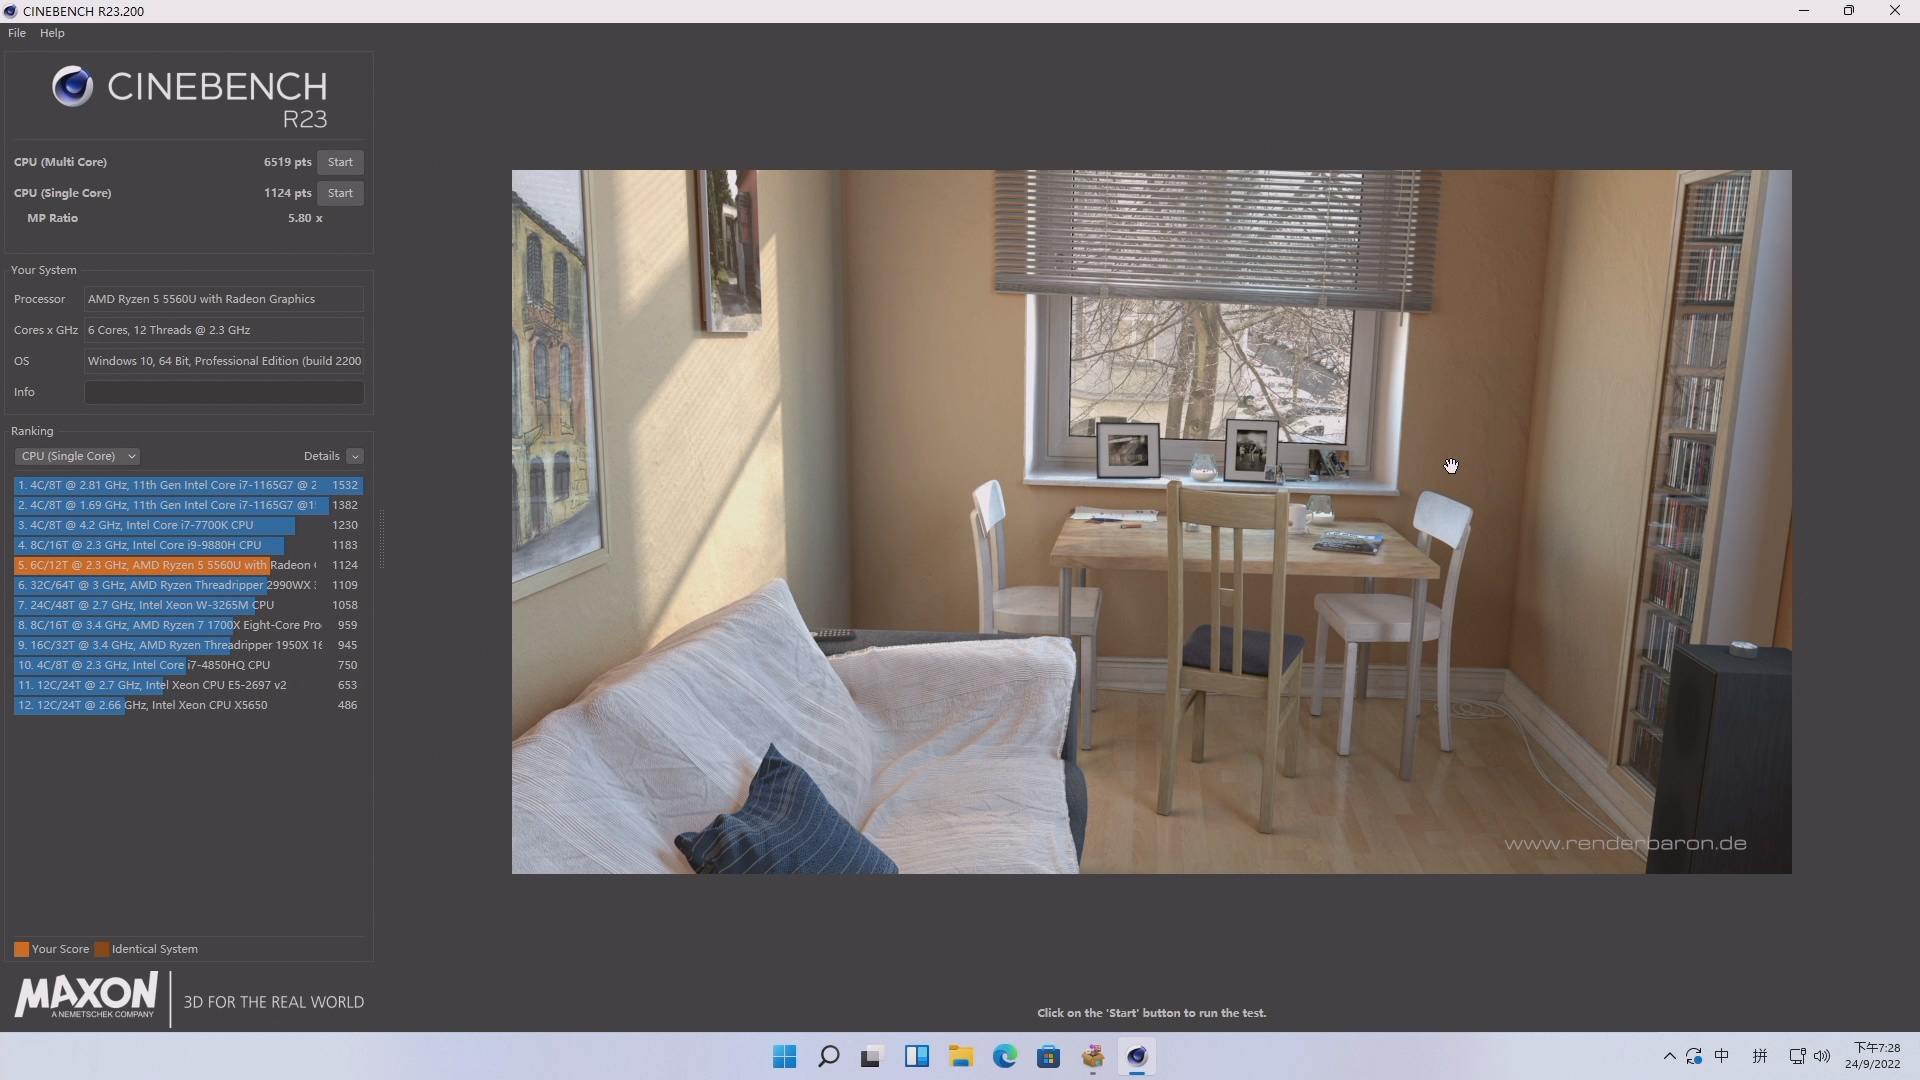Click the Info input field
Viewport: 1920px width, 1080px height.
pos(224,392)
